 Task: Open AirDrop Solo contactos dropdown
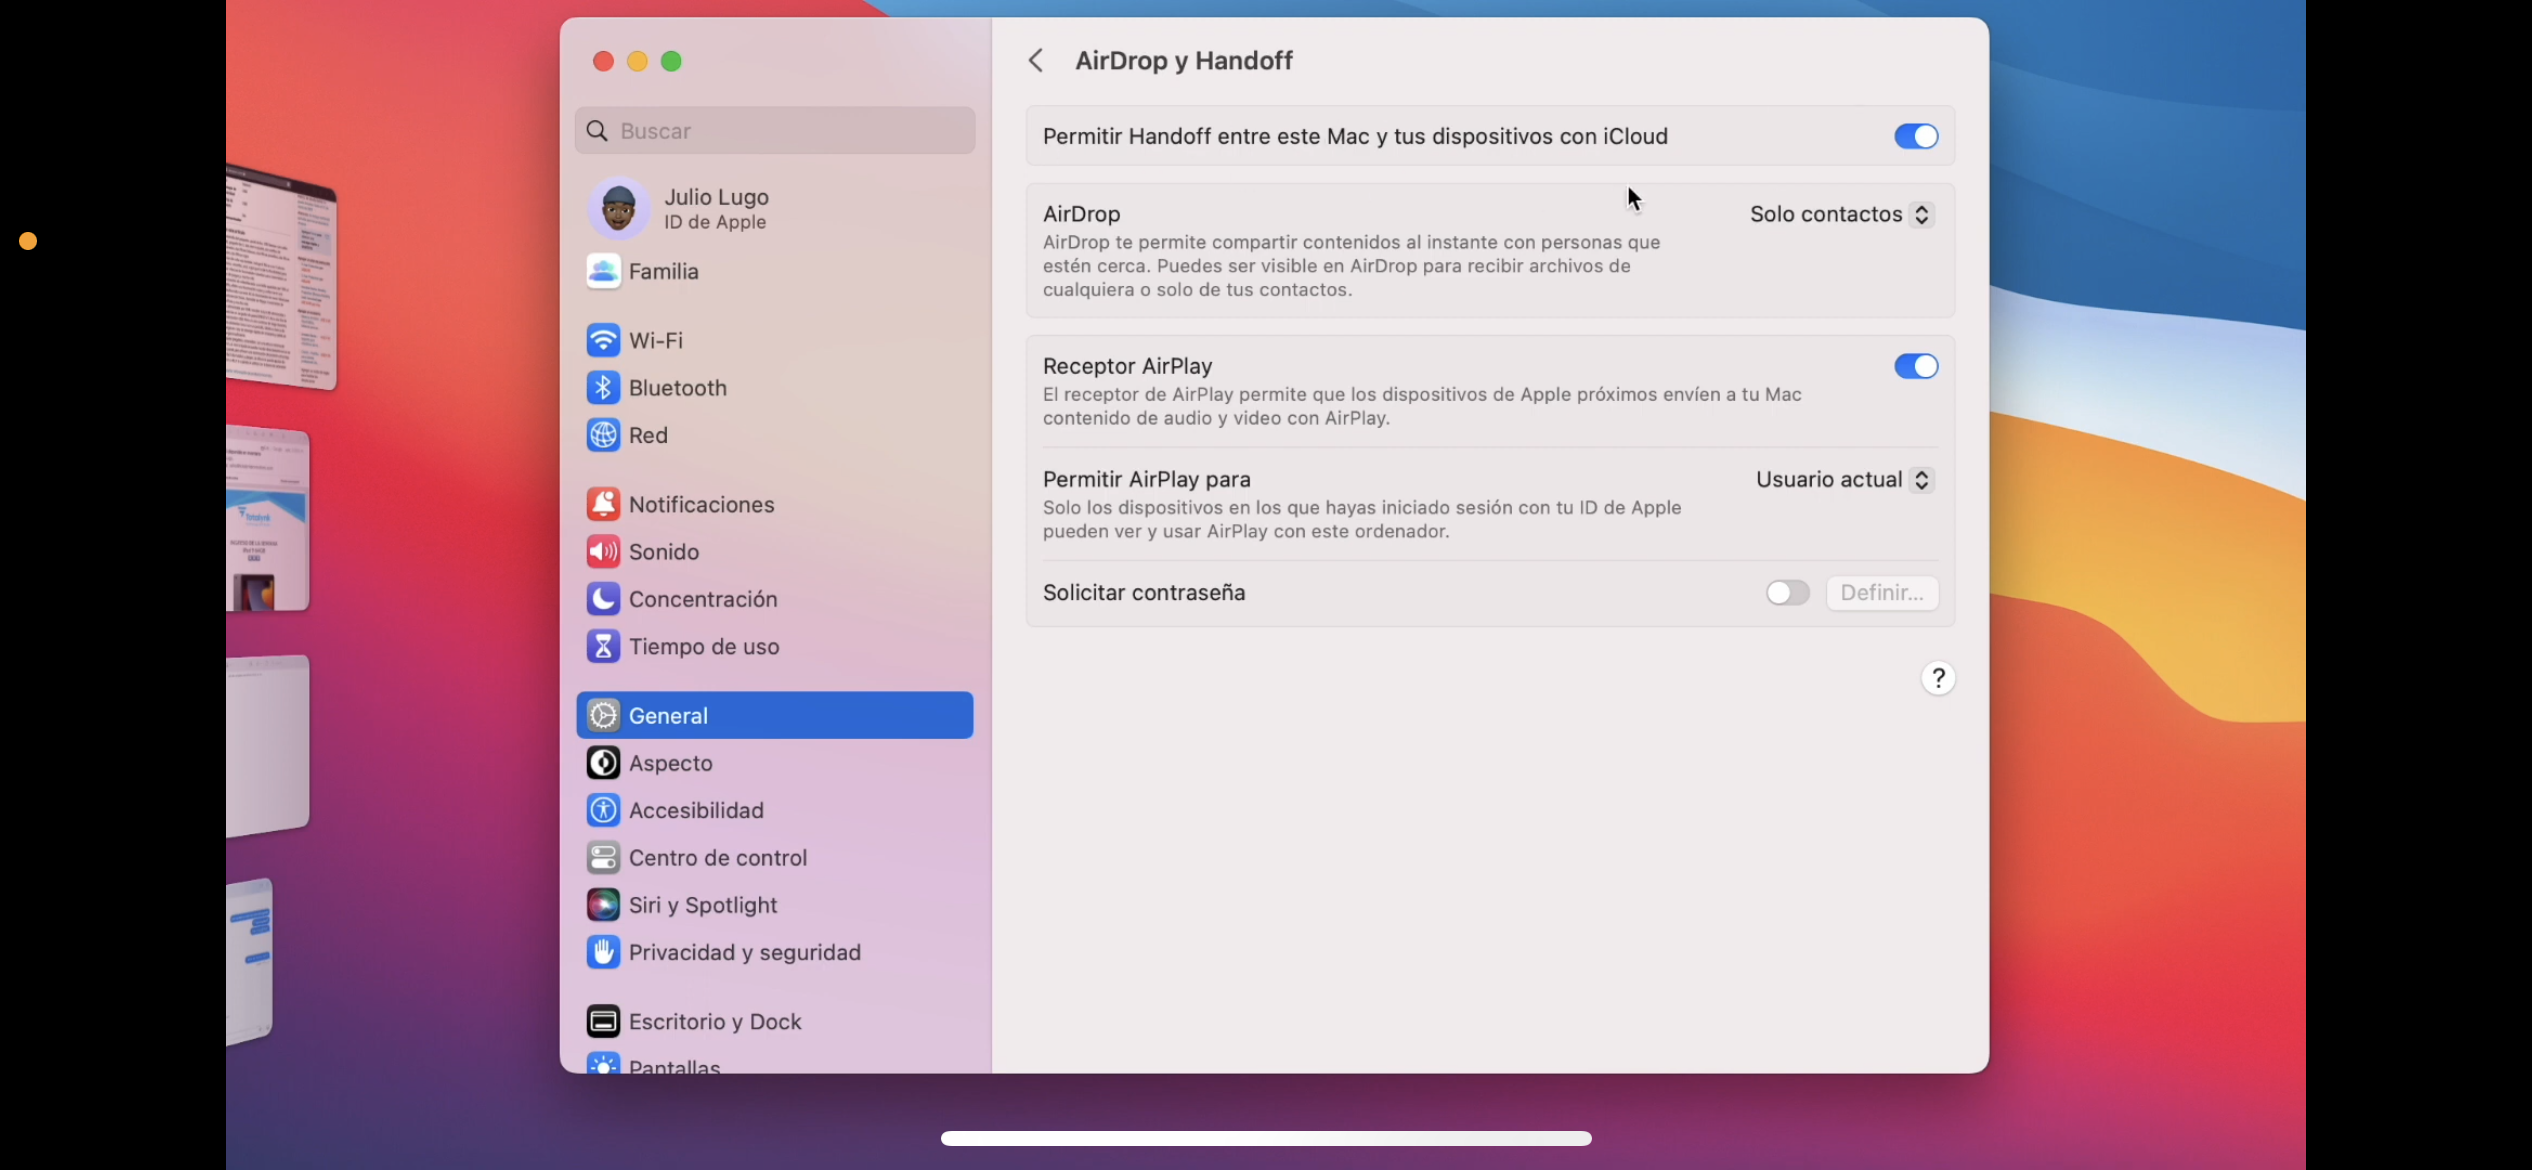coord(1840,214)
